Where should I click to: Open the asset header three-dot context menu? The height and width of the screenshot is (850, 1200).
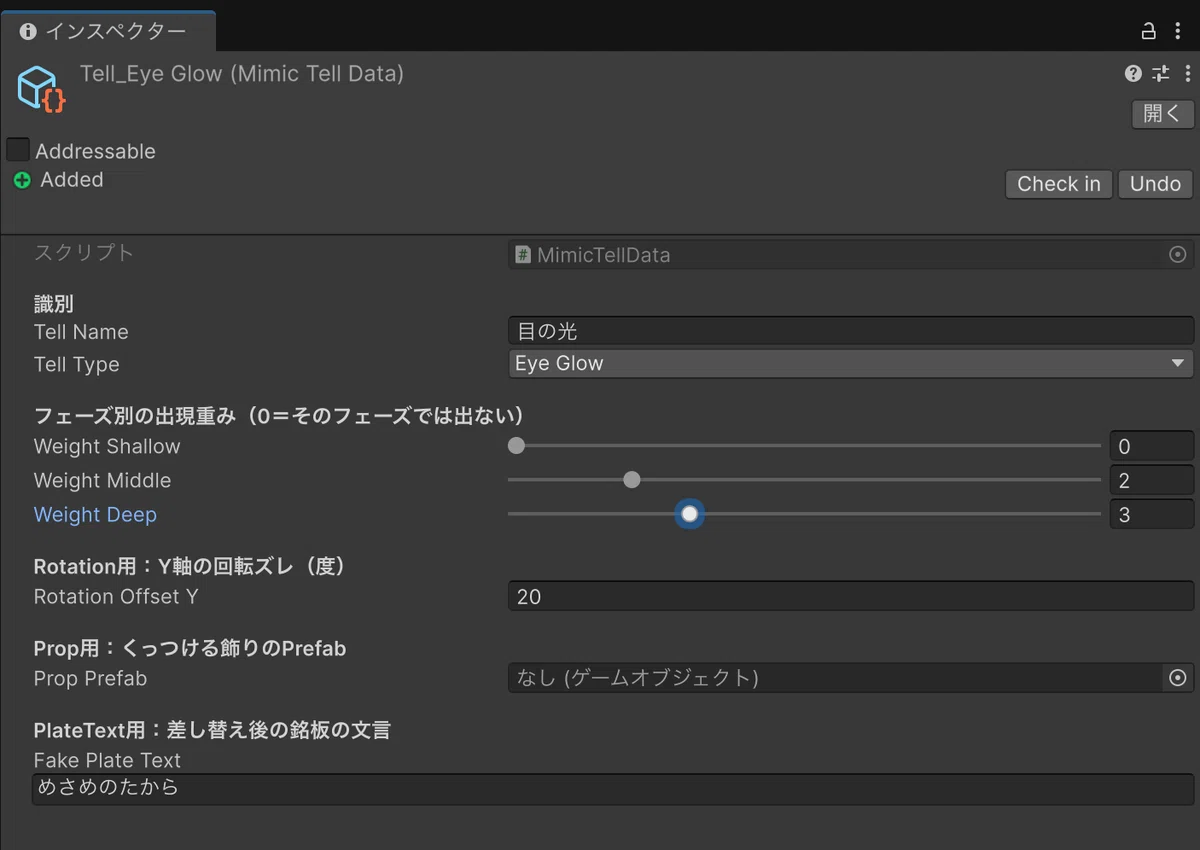tap(1187, 73)
